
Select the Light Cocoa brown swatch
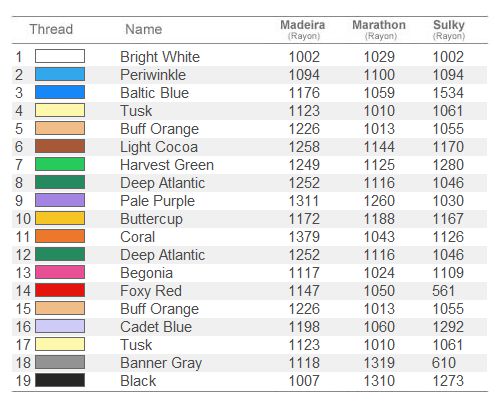[x=60, y=146]
